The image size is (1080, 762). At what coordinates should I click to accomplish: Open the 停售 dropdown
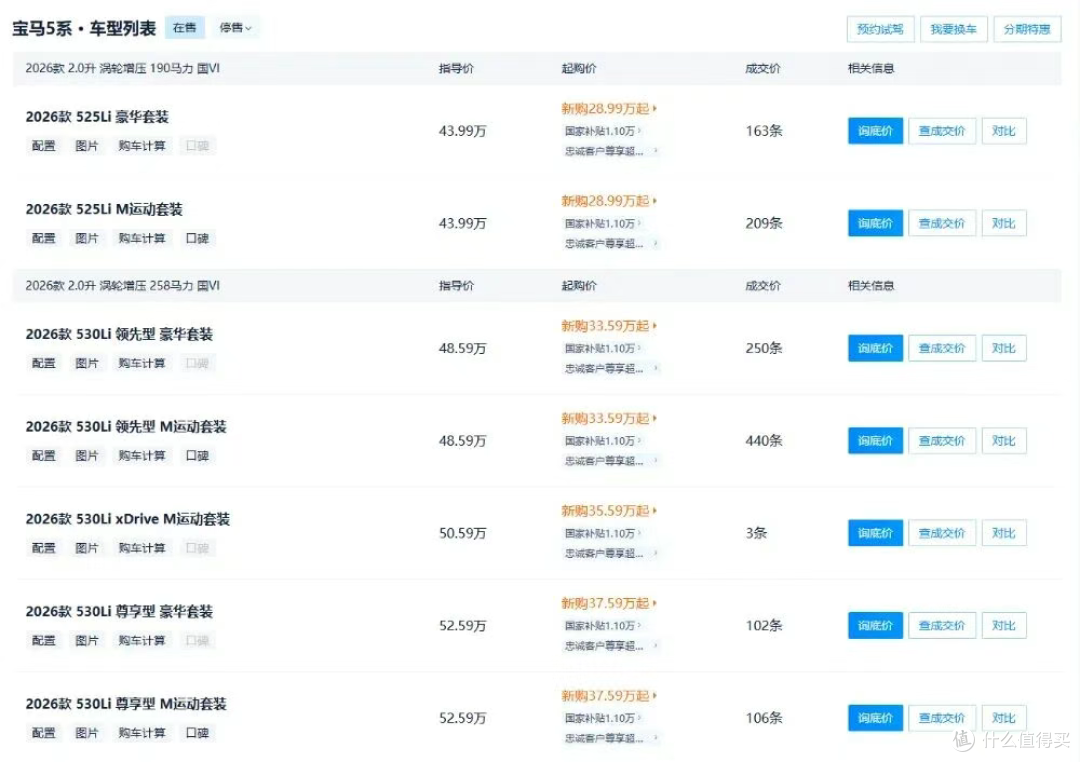236,28
